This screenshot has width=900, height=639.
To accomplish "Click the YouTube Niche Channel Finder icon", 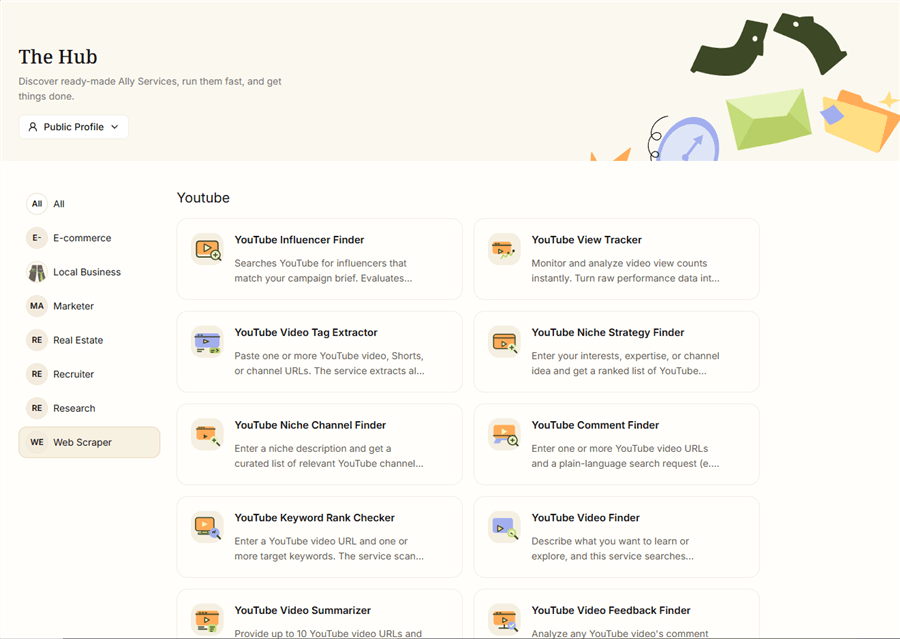I will pyautogui.click(x=207, y=434).
